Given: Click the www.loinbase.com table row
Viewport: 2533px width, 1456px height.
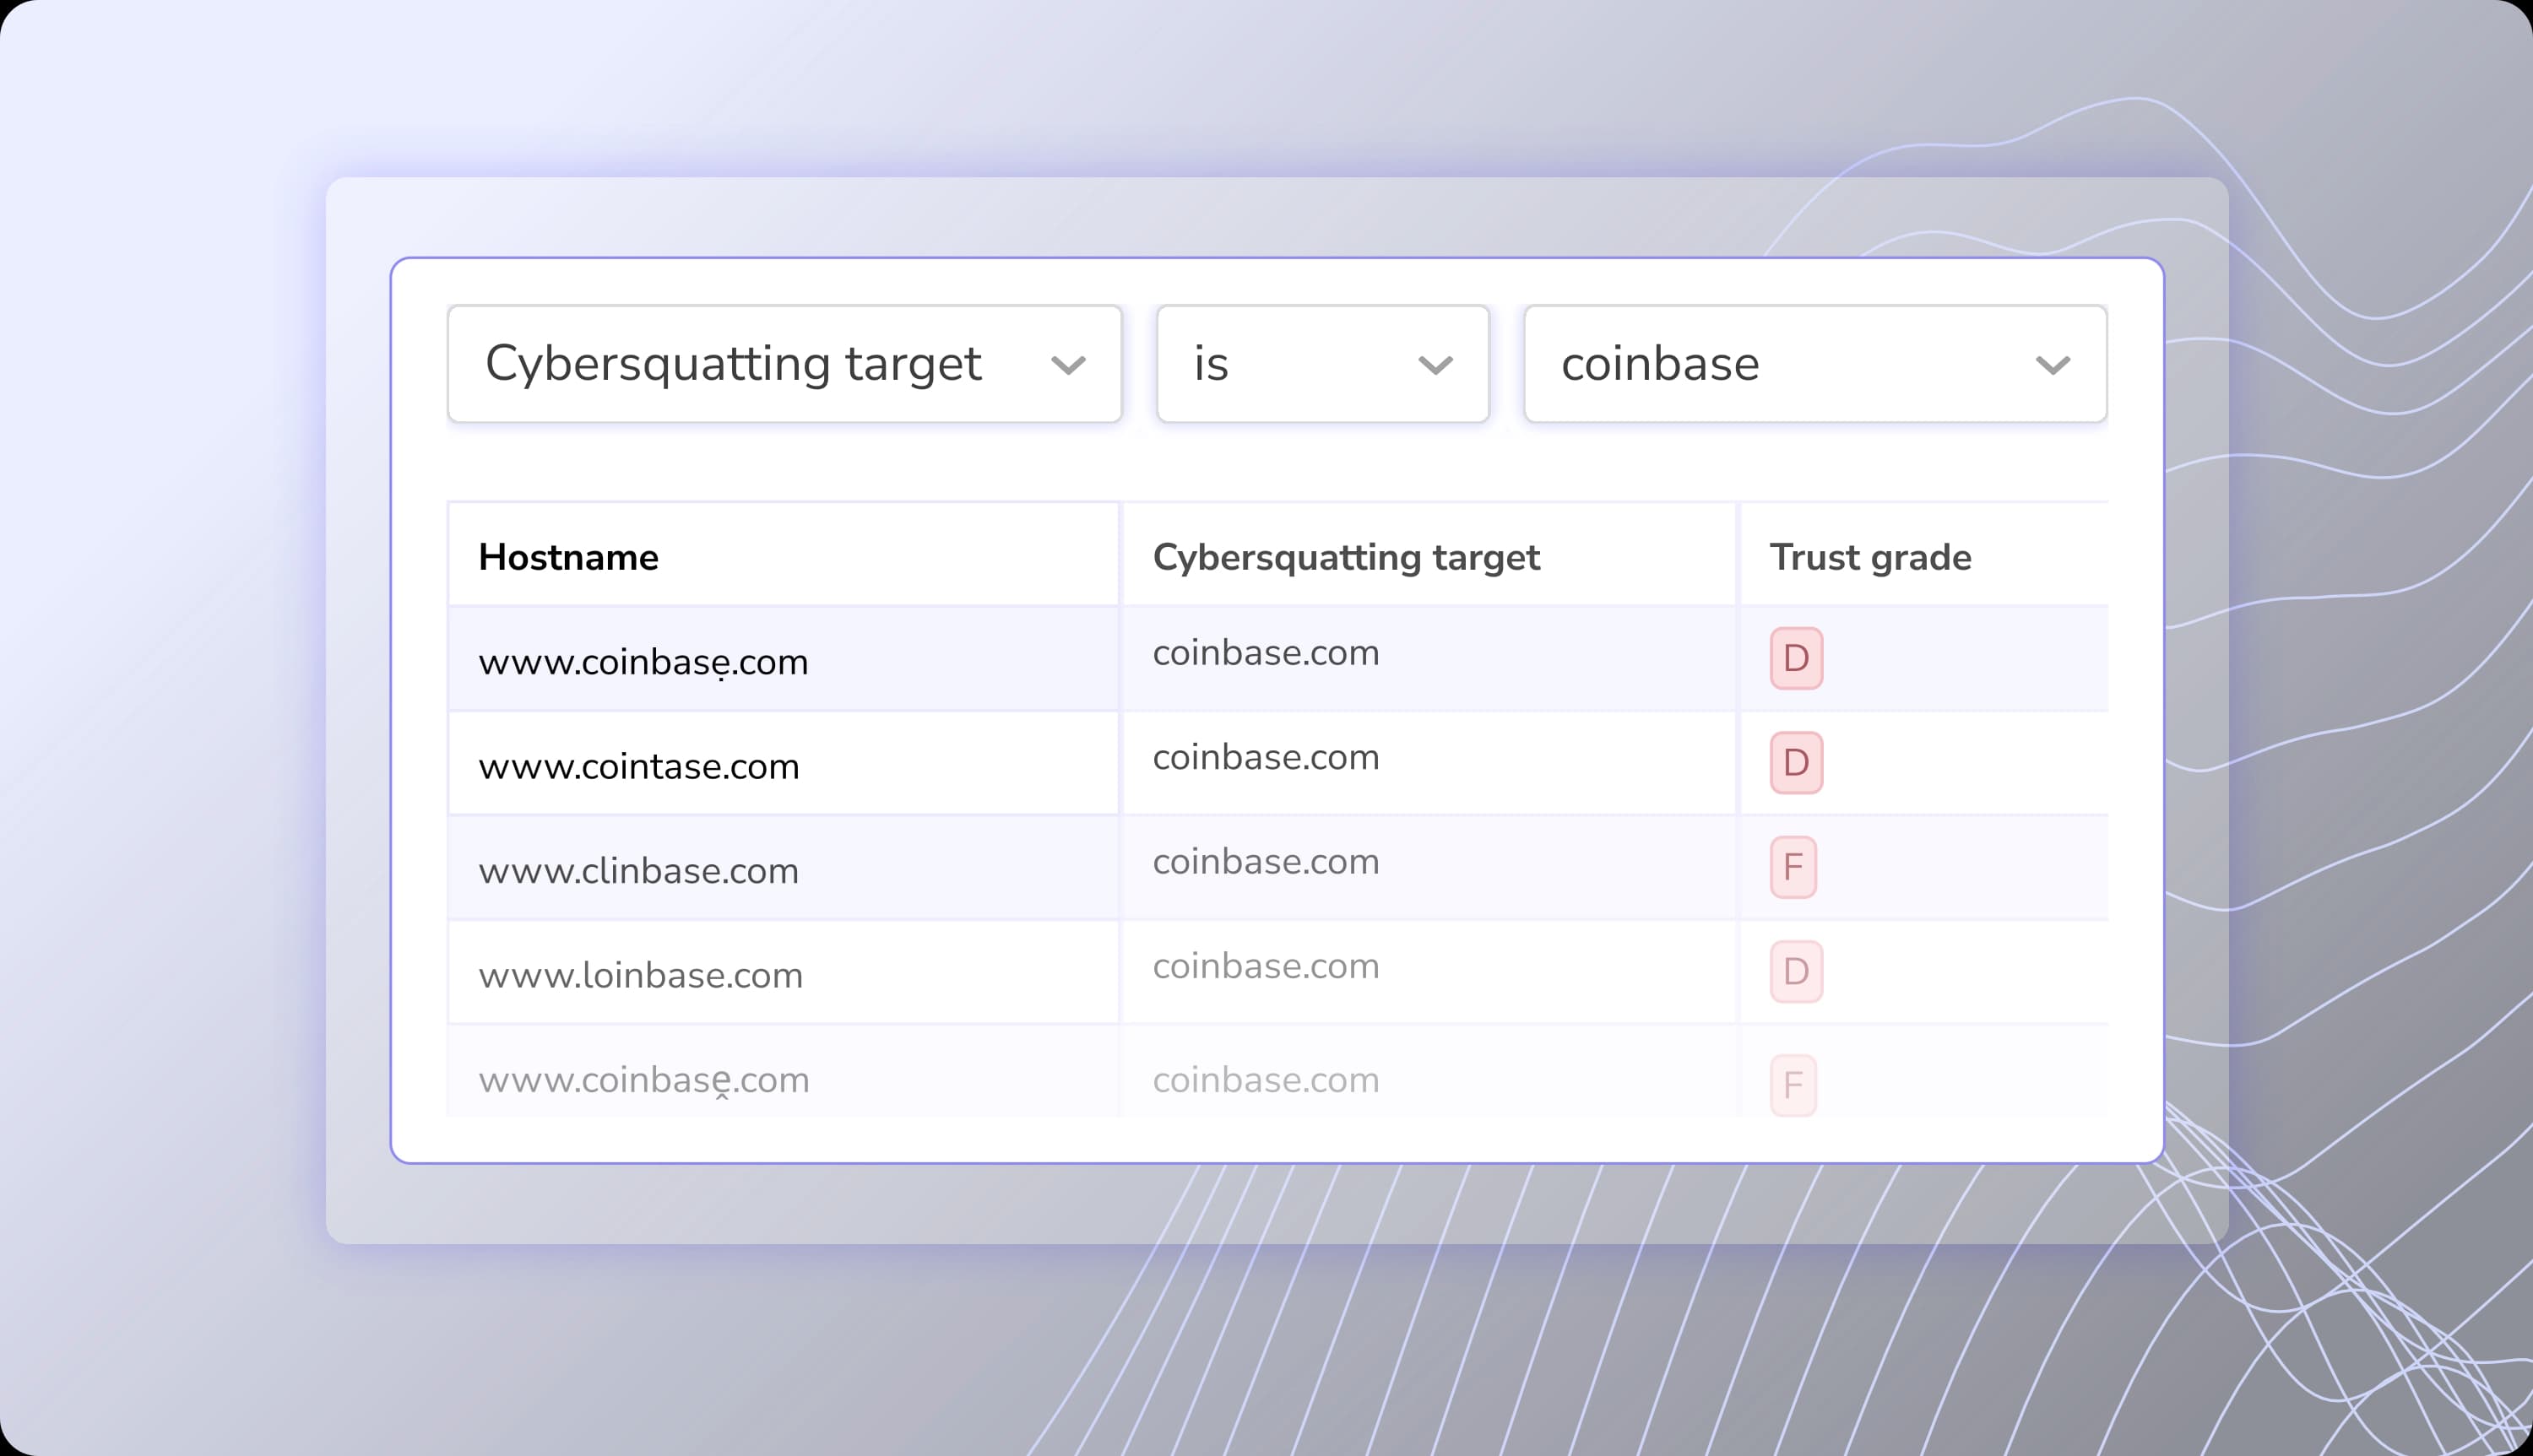Looking at the screenshot, I should 641,974.
